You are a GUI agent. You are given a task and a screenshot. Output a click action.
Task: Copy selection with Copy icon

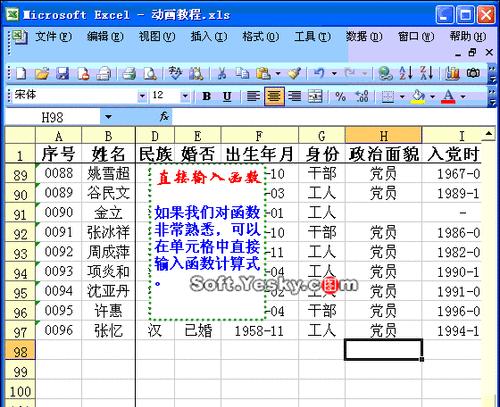click(242, 73)
